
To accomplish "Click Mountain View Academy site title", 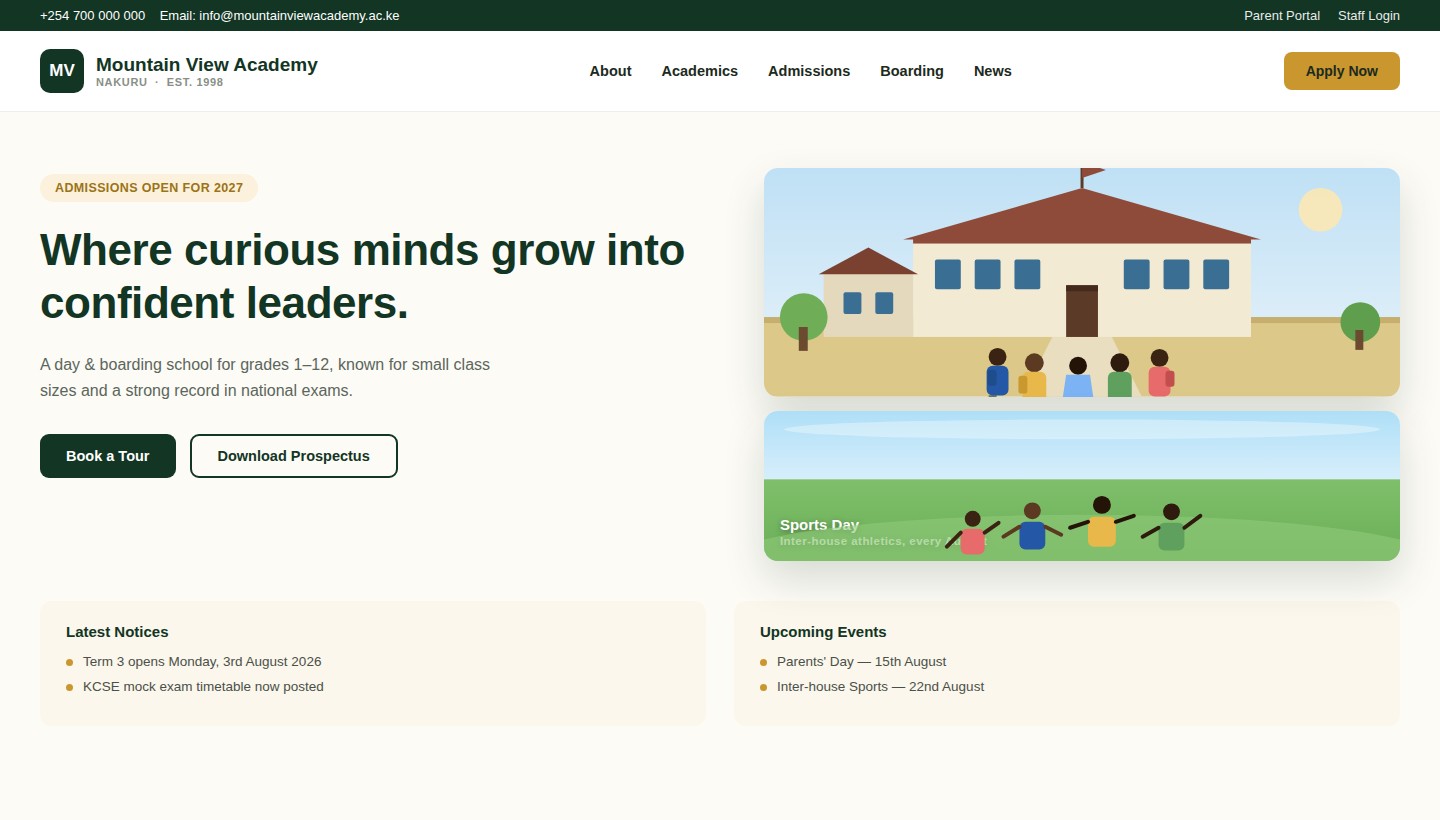I will 207,64.
